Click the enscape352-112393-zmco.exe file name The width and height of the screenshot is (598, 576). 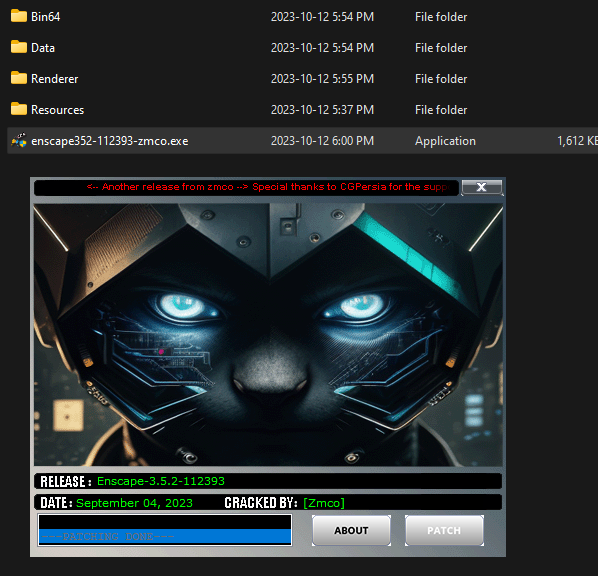pos(109,141)
